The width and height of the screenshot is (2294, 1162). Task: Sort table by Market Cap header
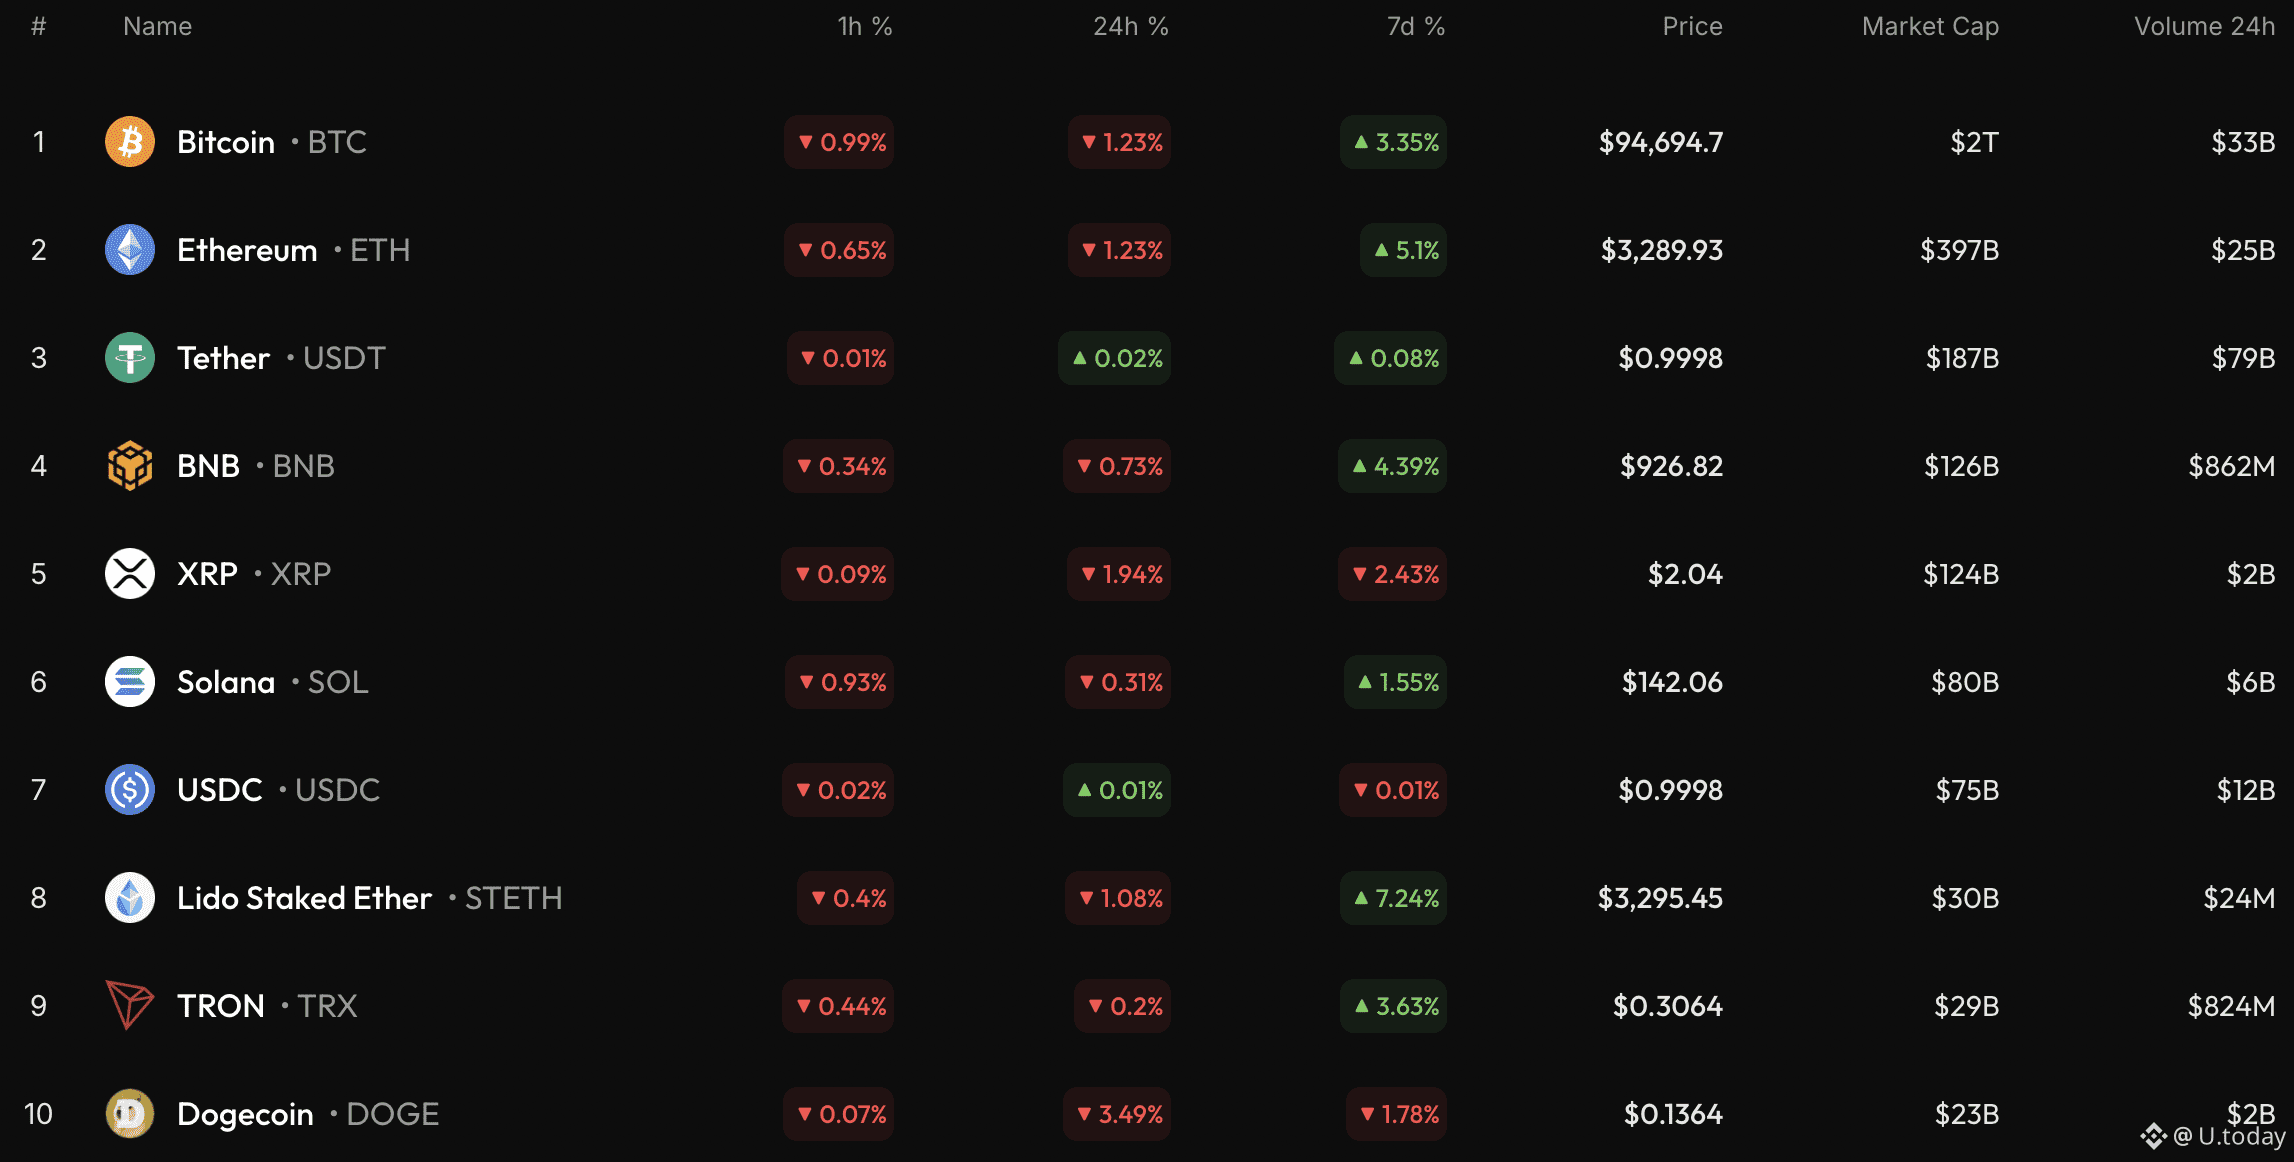(x=1929, y=27)
